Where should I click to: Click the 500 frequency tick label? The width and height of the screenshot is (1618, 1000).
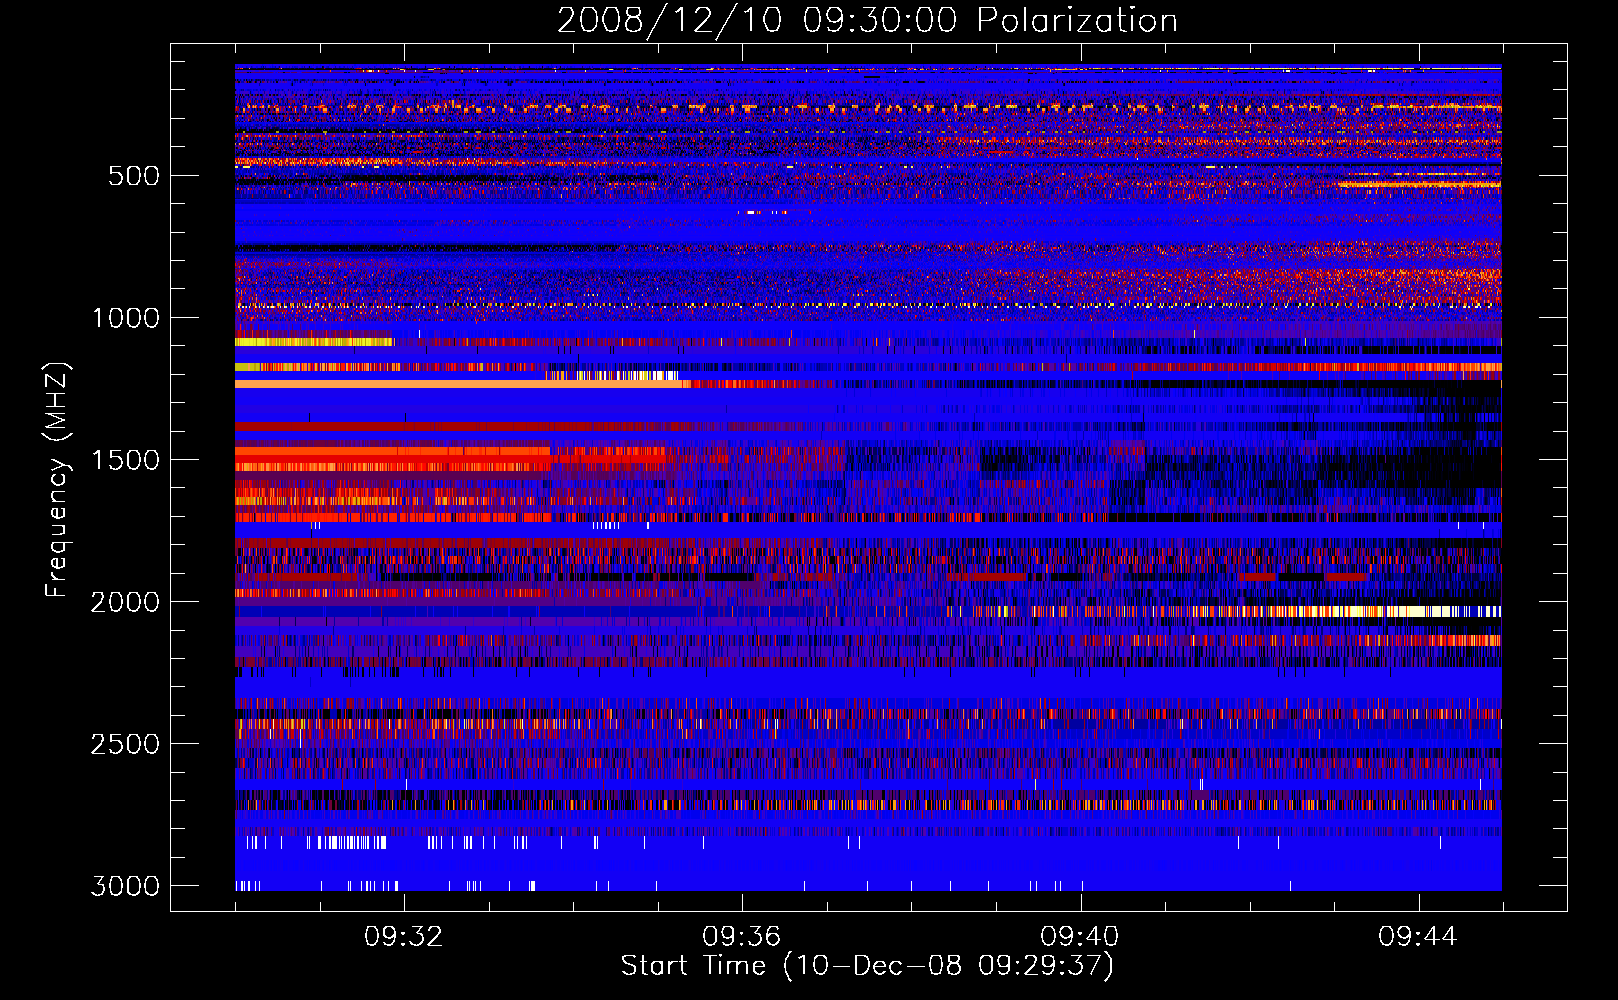coord(134,176)
